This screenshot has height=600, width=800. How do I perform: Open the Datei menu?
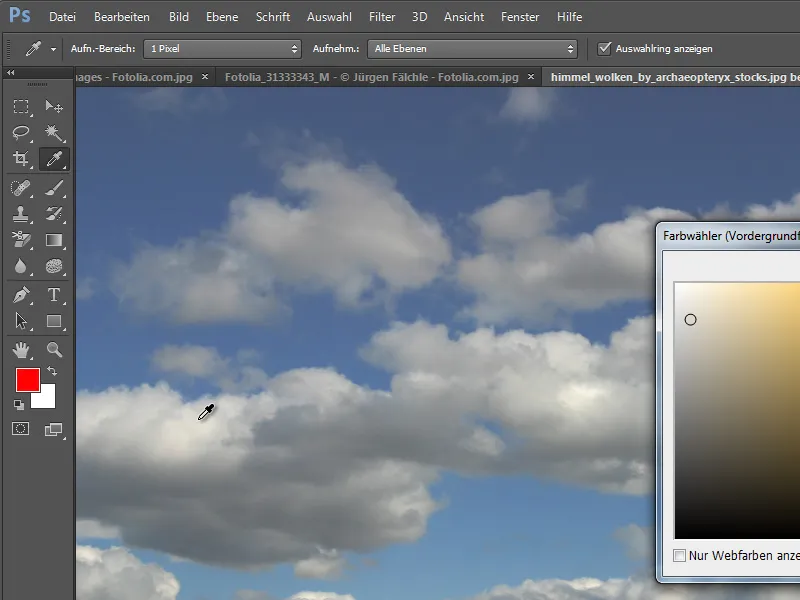(62, 17)
